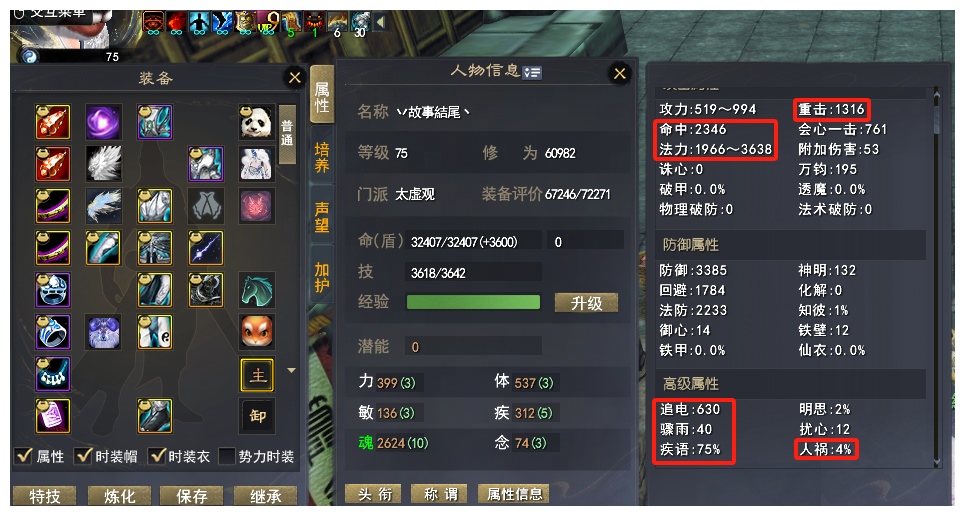Collapse the buff bar arrow at top
This screenshot has width=965, height=516.
pos(380,23)
